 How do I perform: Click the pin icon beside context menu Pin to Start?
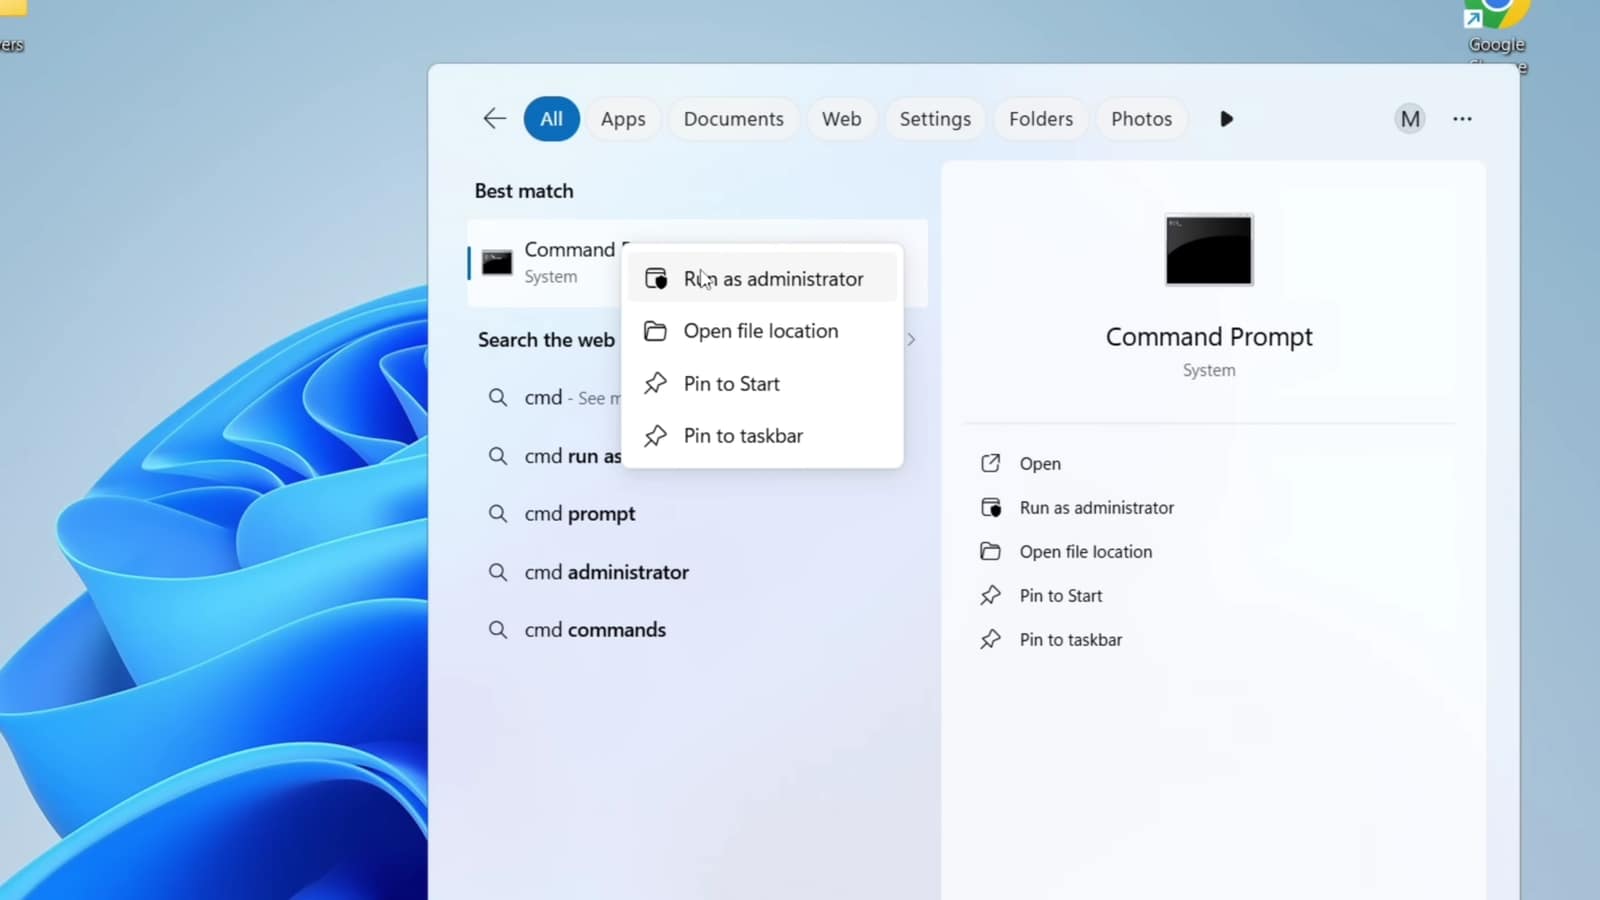pos(655,384)
